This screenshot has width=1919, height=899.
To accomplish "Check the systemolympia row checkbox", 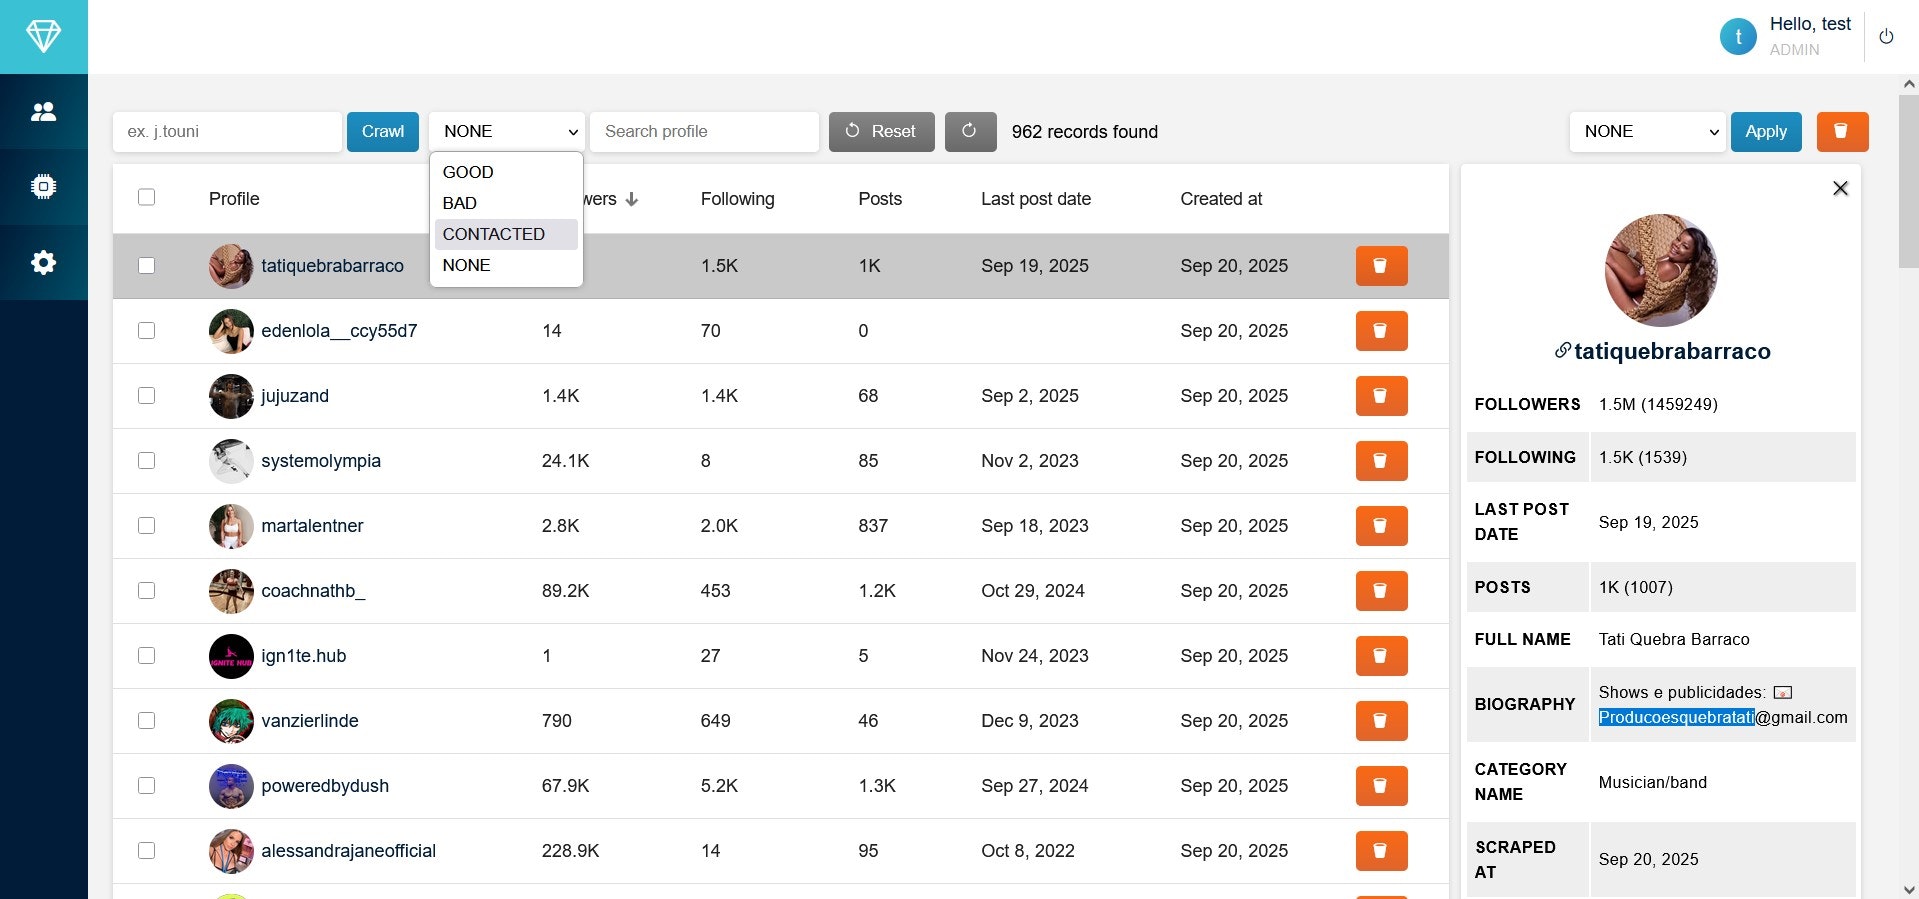I will 147,460.
